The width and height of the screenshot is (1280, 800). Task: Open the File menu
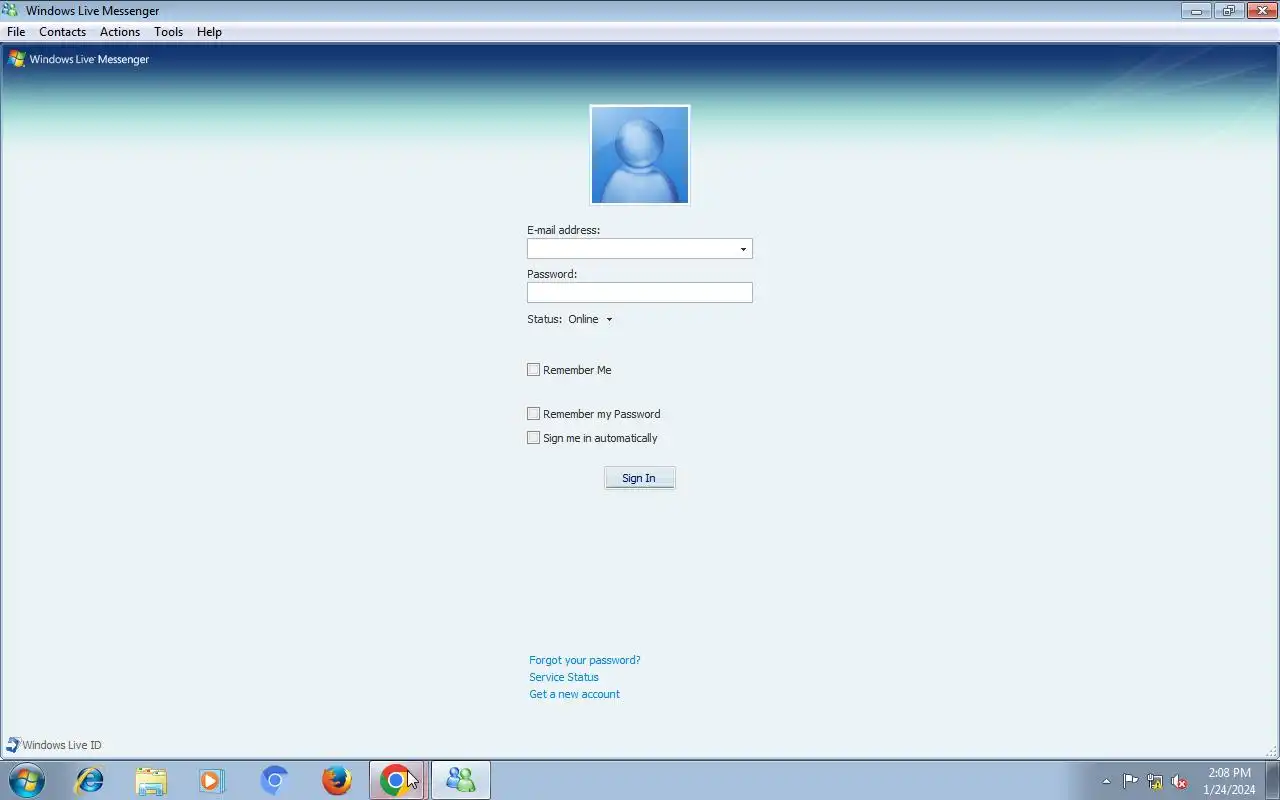pos(16,32)
